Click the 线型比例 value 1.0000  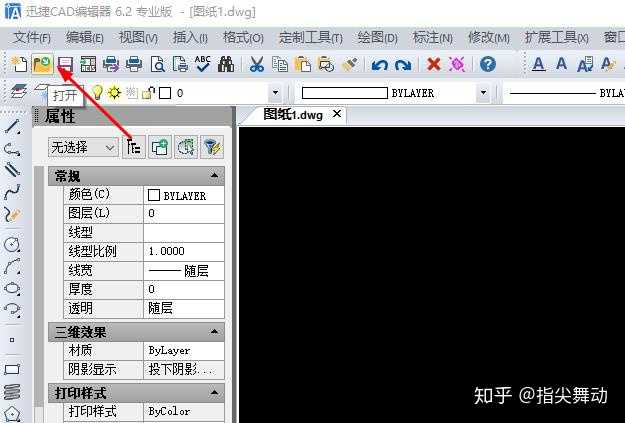(x=184, y=252)
